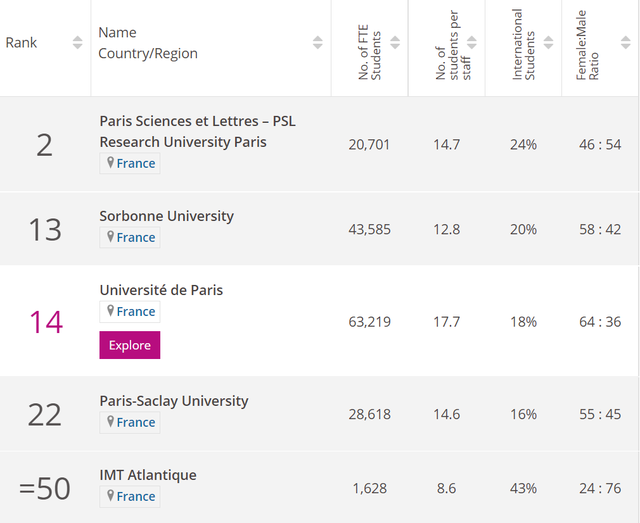Image resolution: width=640 pixels, height=523 pixels.
Task: Click the Name Country/Region header text
Action: coord(147,43)
